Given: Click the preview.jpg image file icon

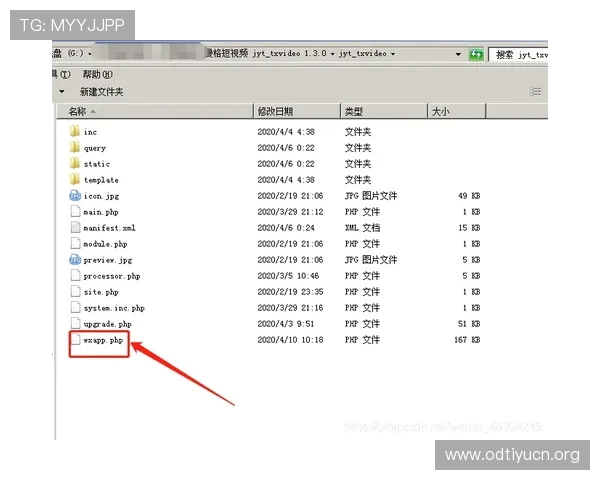Looking at the screenshot, I should click(x=75, y=260).
